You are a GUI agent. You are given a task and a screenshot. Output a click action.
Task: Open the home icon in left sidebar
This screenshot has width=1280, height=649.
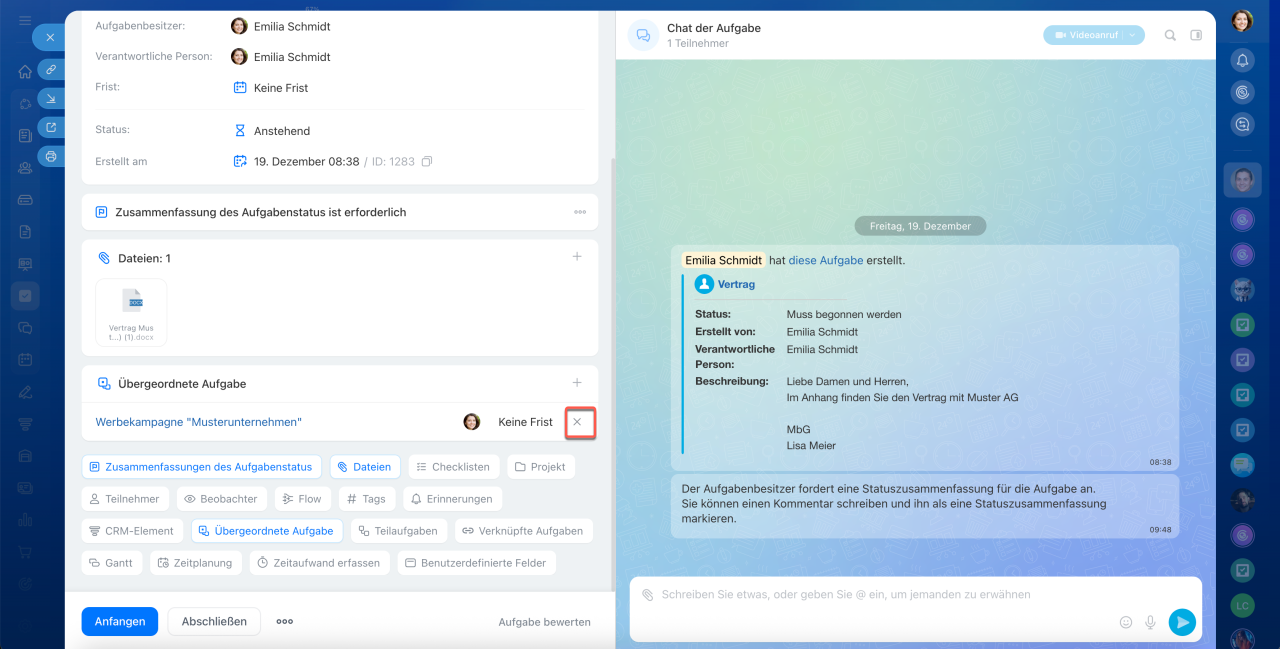click(25, 71)
